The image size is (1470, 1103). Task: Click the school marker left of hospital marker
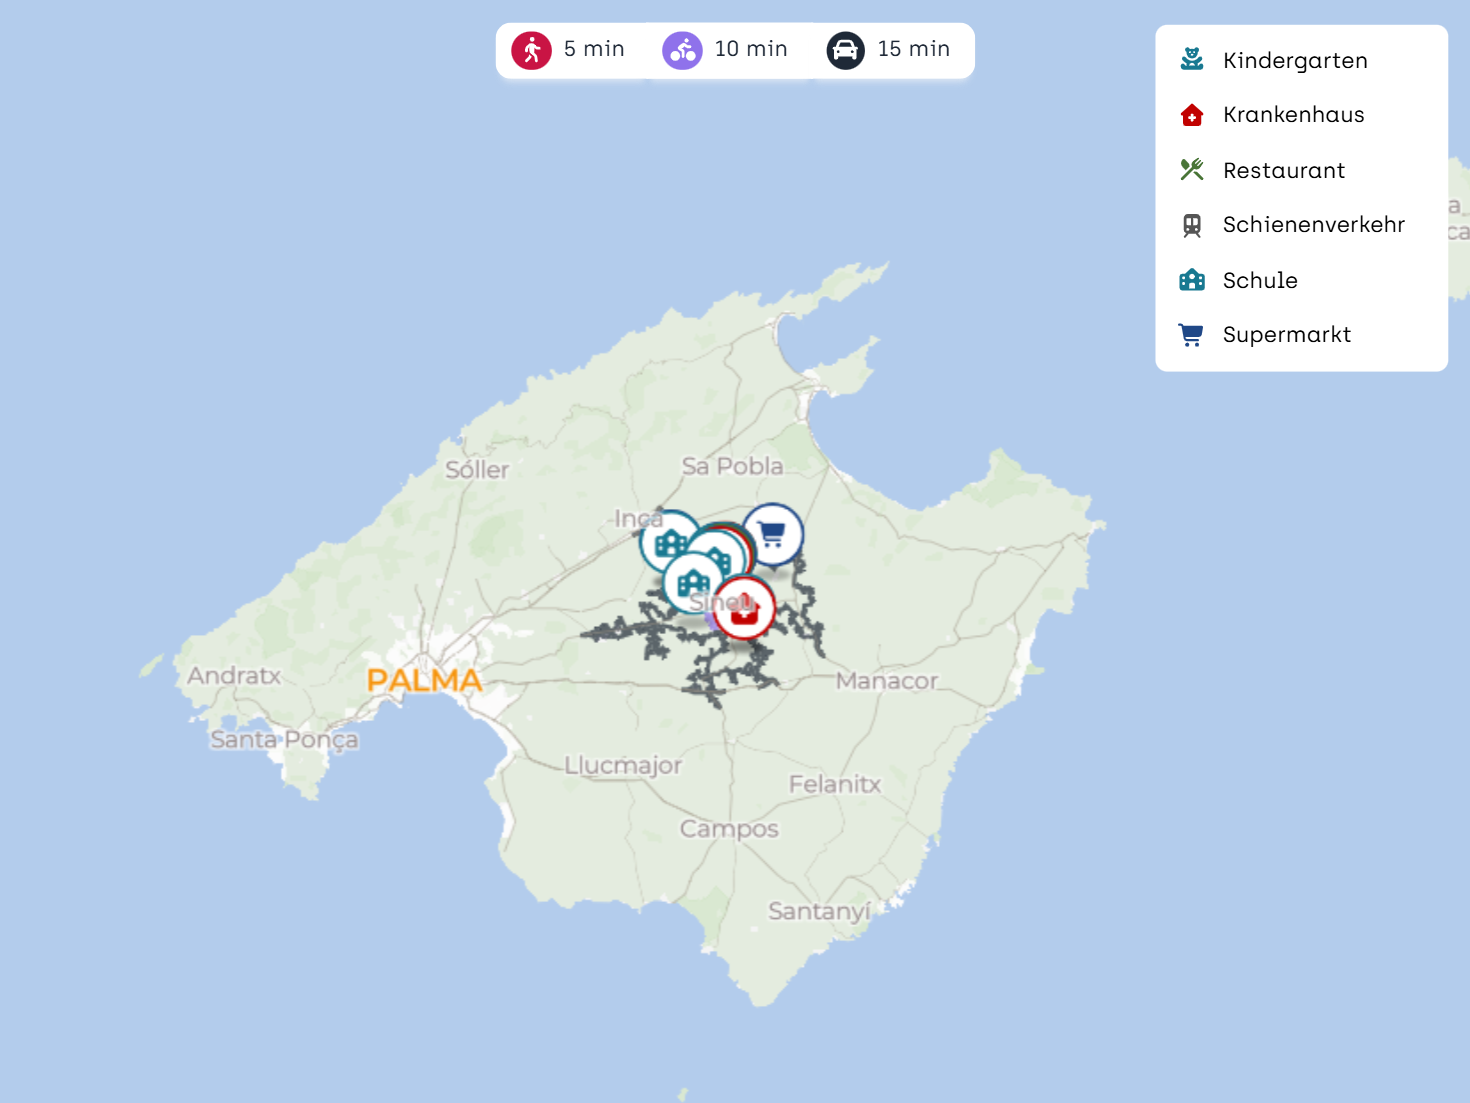tap(691, 582)
